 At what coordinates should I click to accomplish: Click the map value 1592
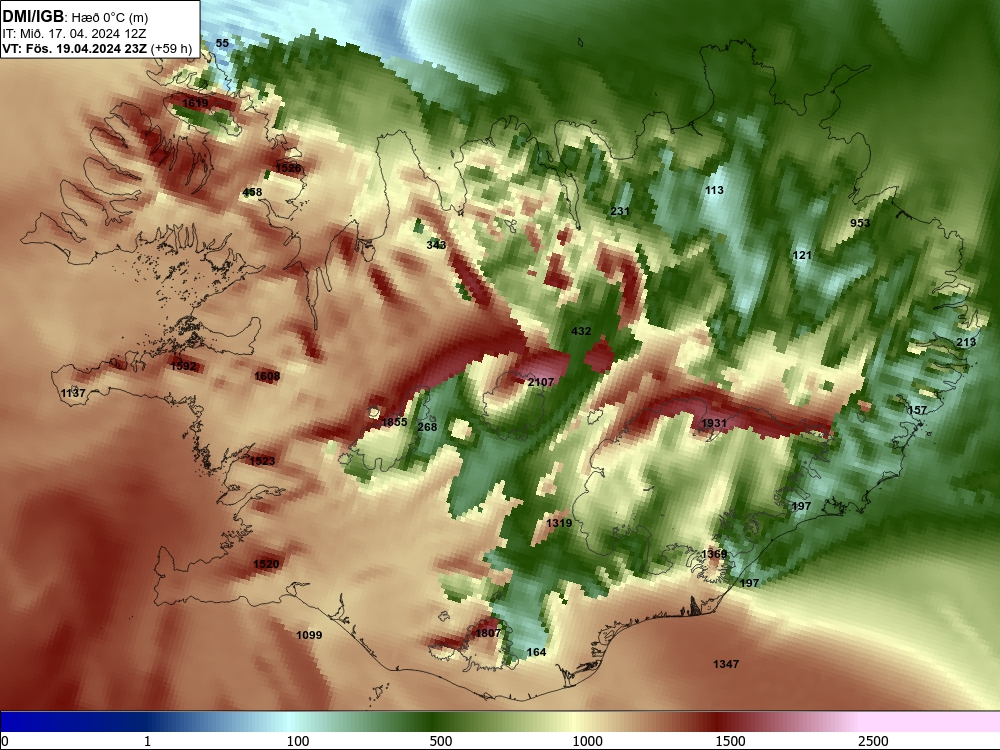[184, 366]
